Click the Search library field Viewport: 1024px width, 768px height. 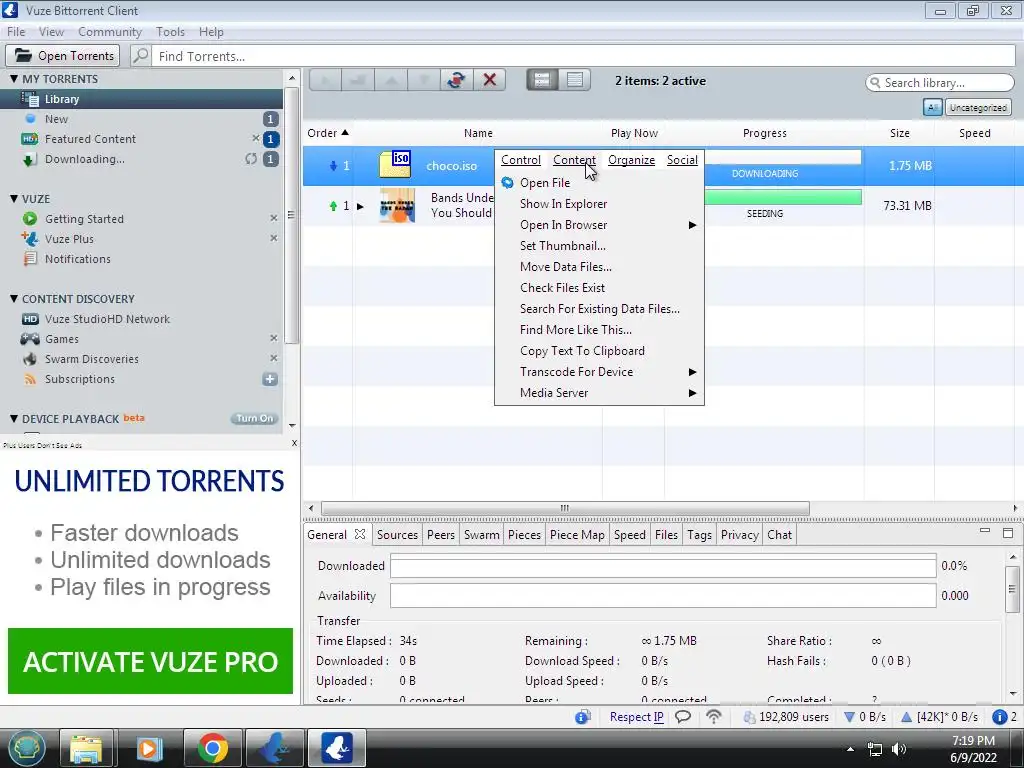940,82
